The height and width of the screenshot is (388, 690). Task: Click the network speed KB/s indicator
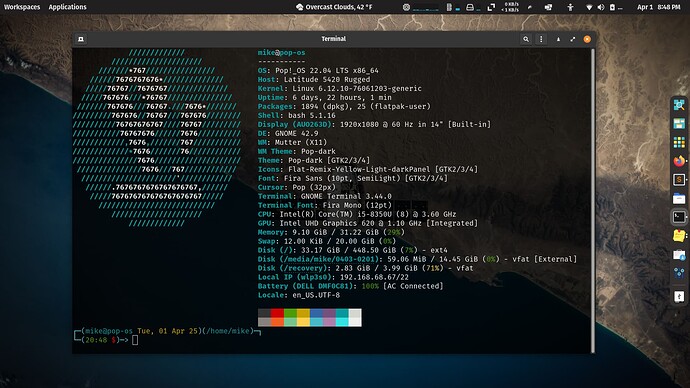tap(510, 7)
